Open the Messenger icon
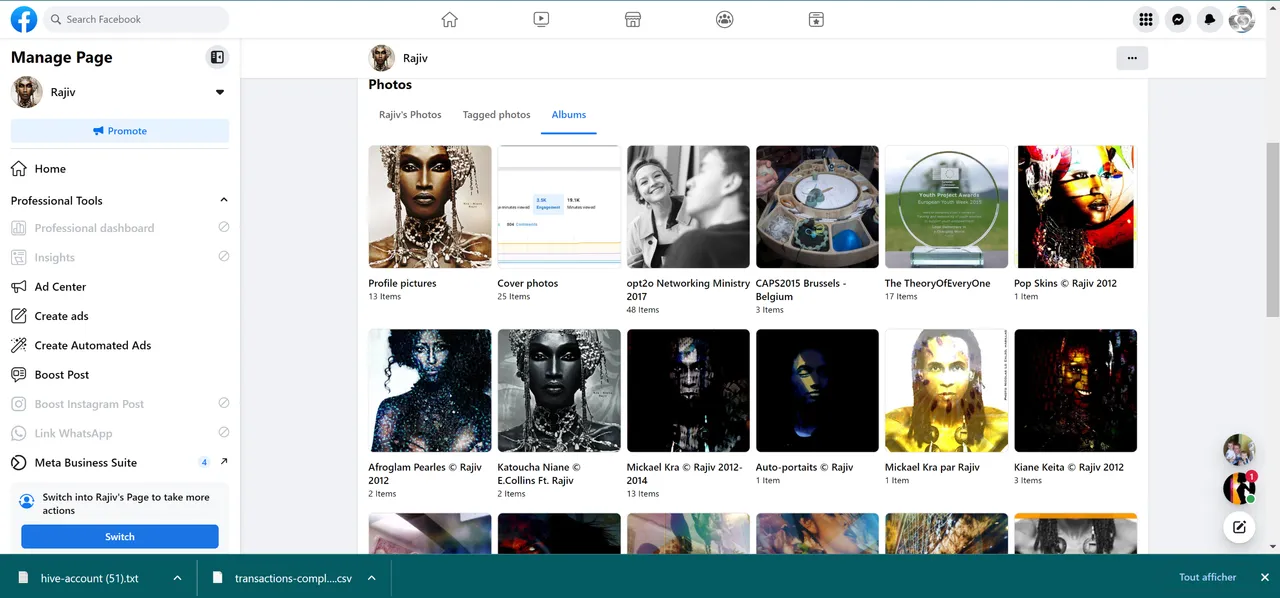This screenshot has height=598, width=1280. (1178, 19)
